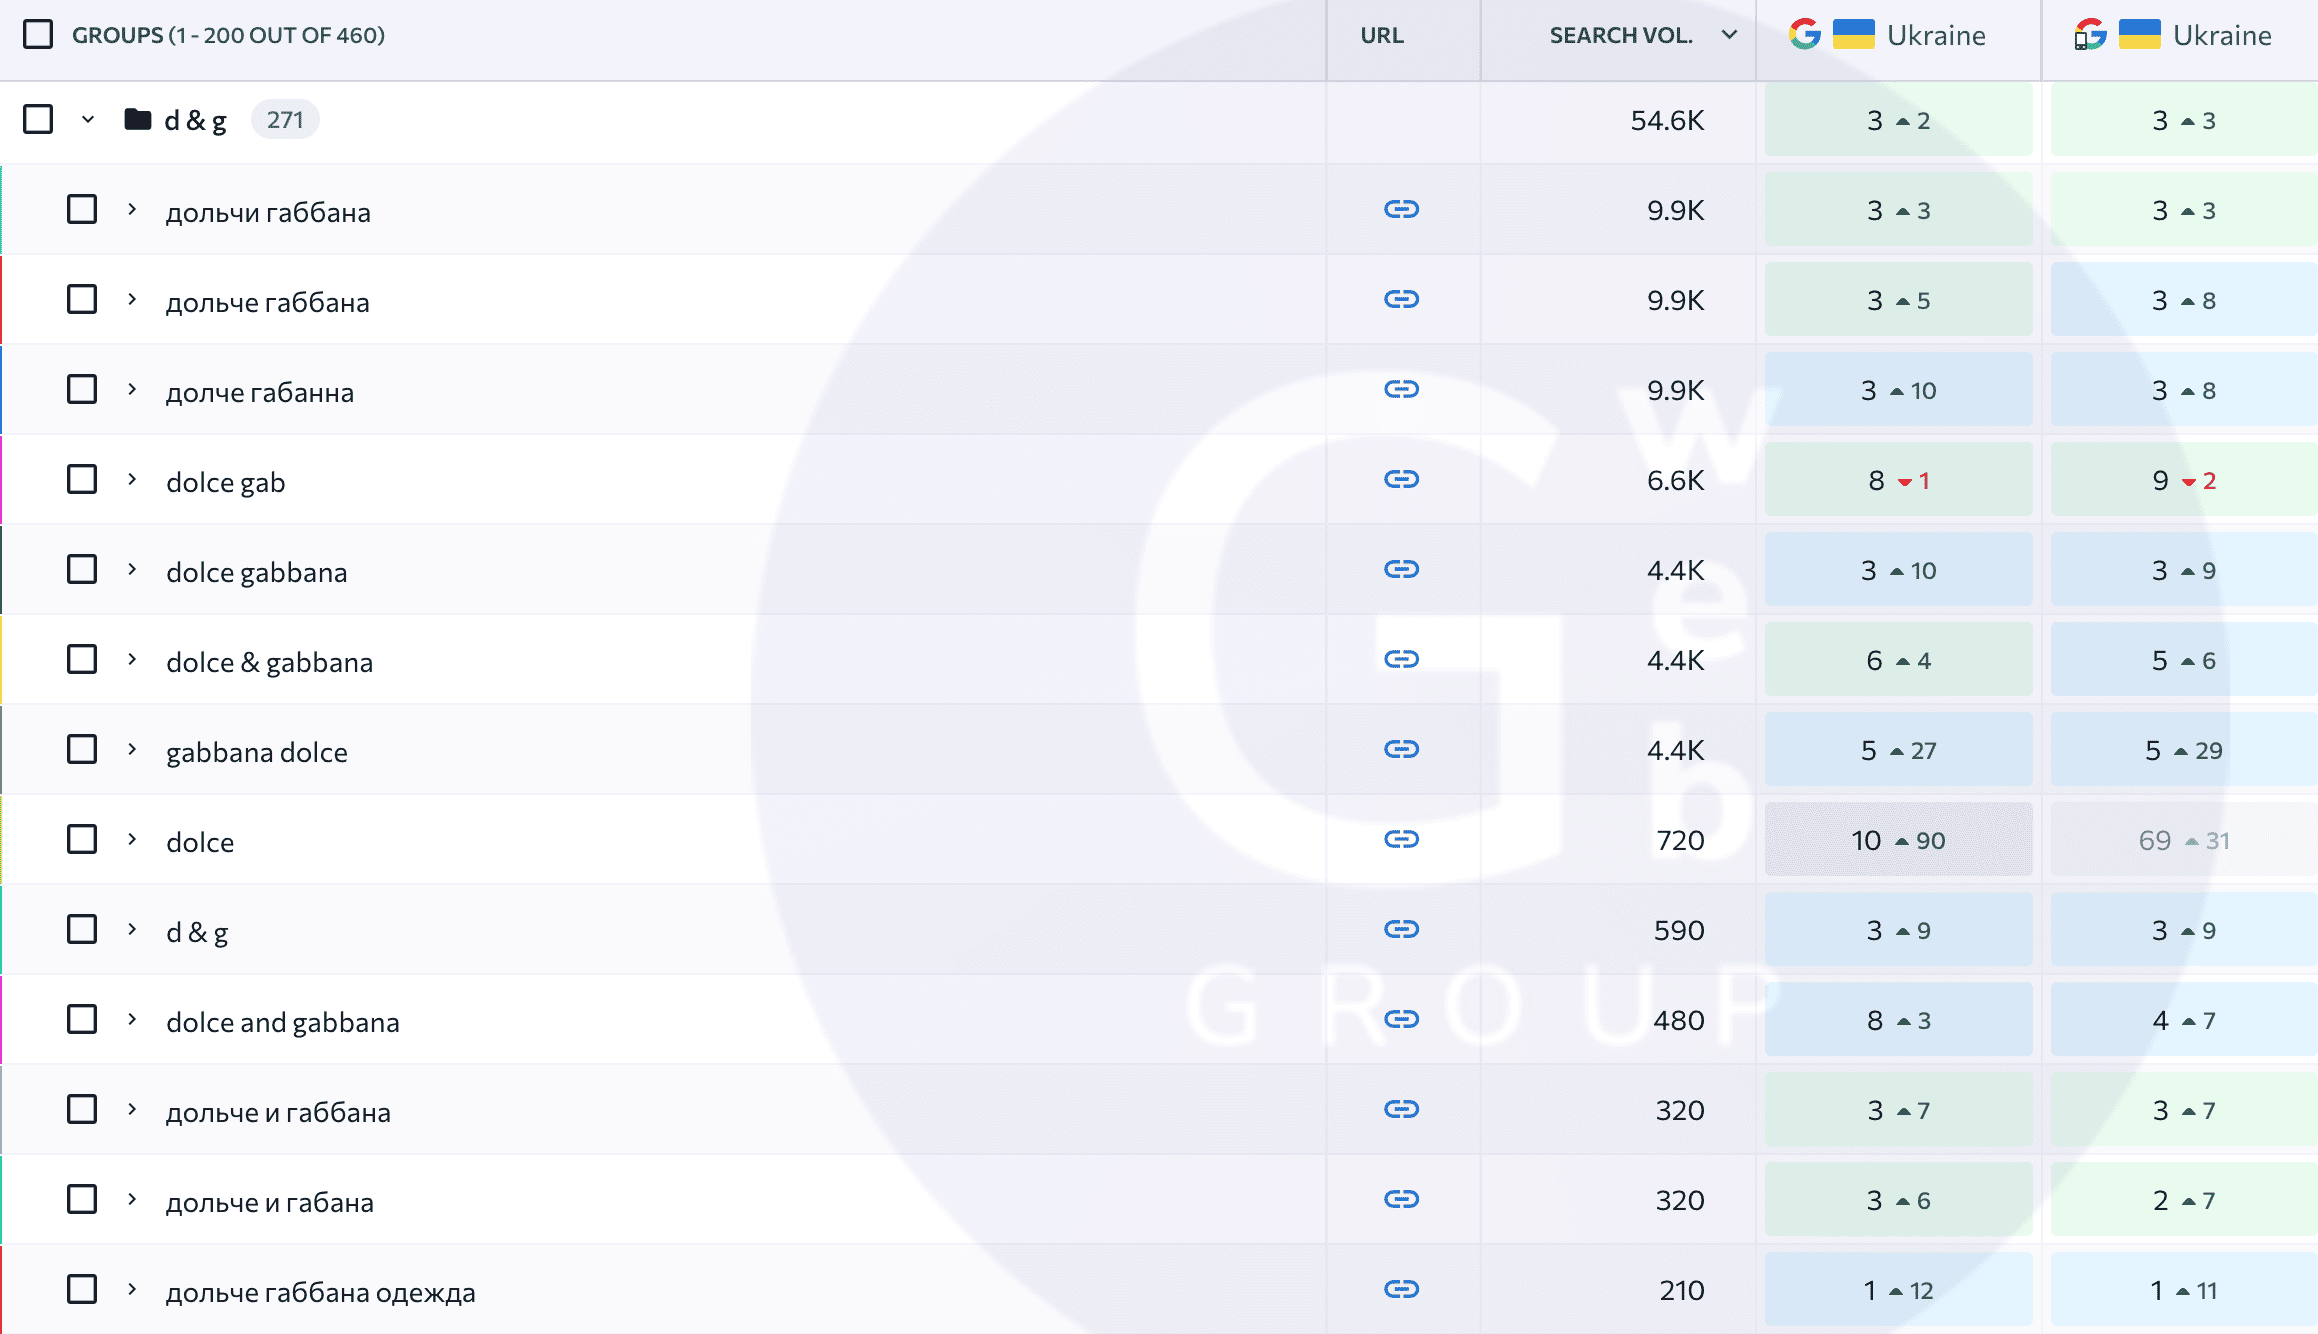Screen dimensions: 2318x1334
Task: Open URL link for gabbana dolce keyword
Action: point(1401,749)
